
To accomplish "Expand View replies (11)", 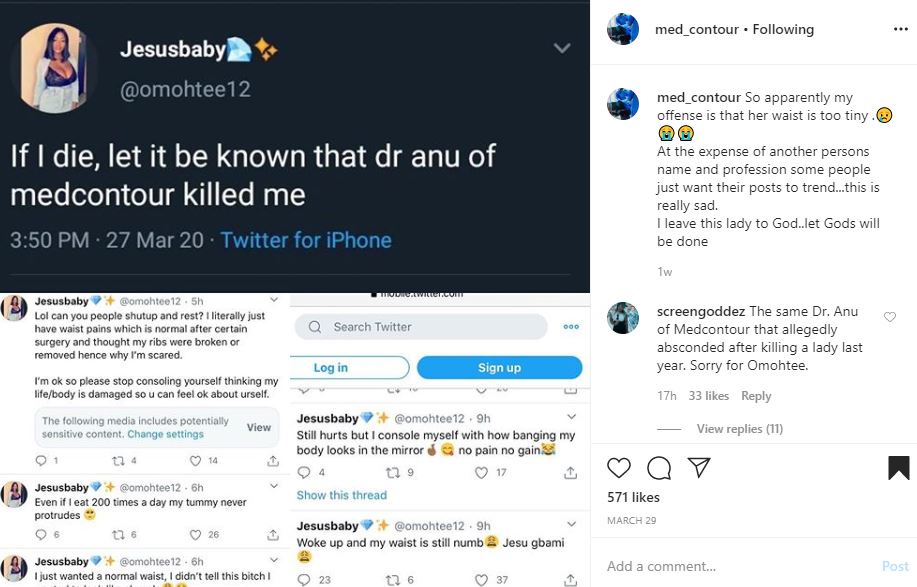I will coord(739,429).
